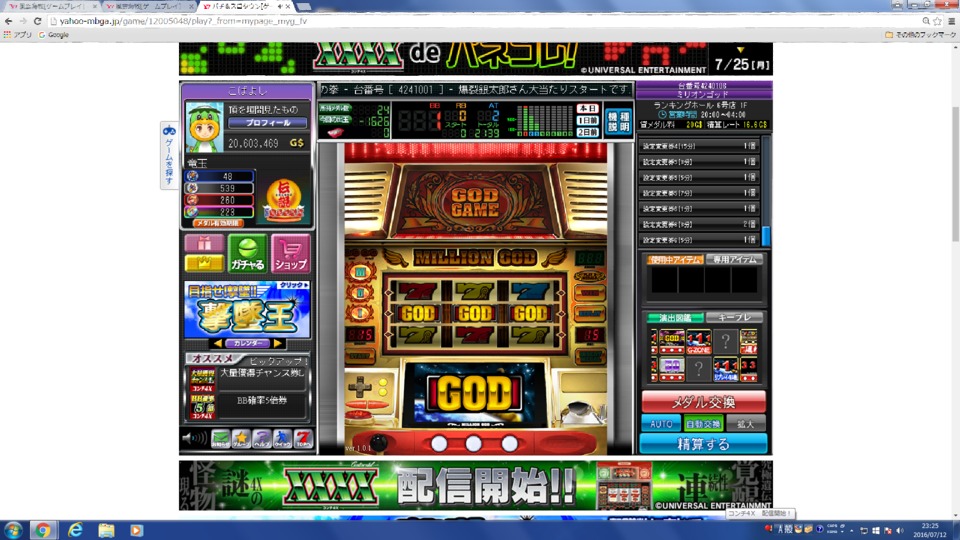This screenshot has height=540, width=960.
Task: Select the ticket row showing 2個
Action: [x=699, y=224]
